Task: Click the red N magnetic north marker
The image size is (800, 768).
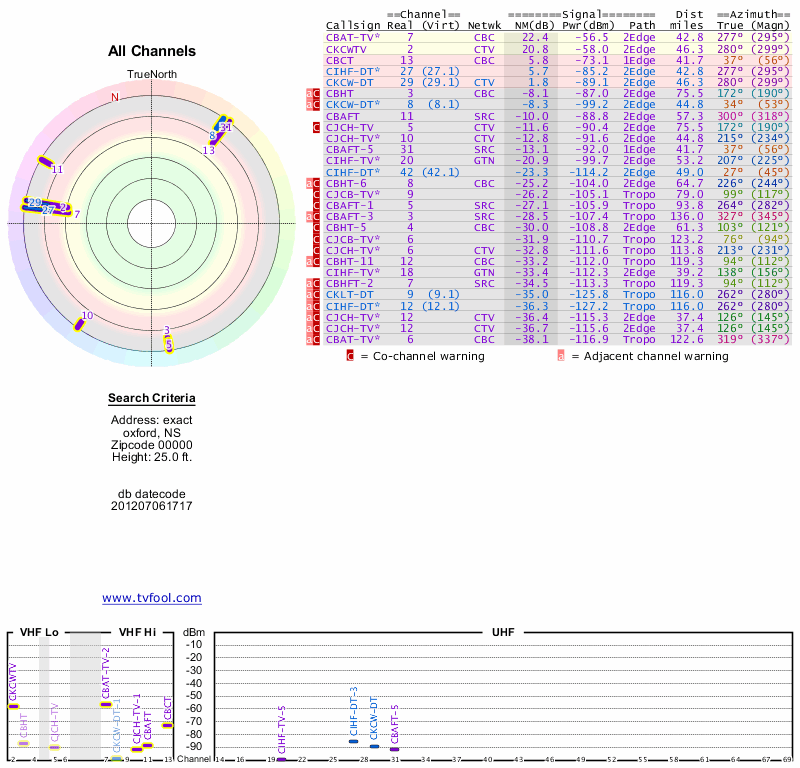Action: pos(115,97)
